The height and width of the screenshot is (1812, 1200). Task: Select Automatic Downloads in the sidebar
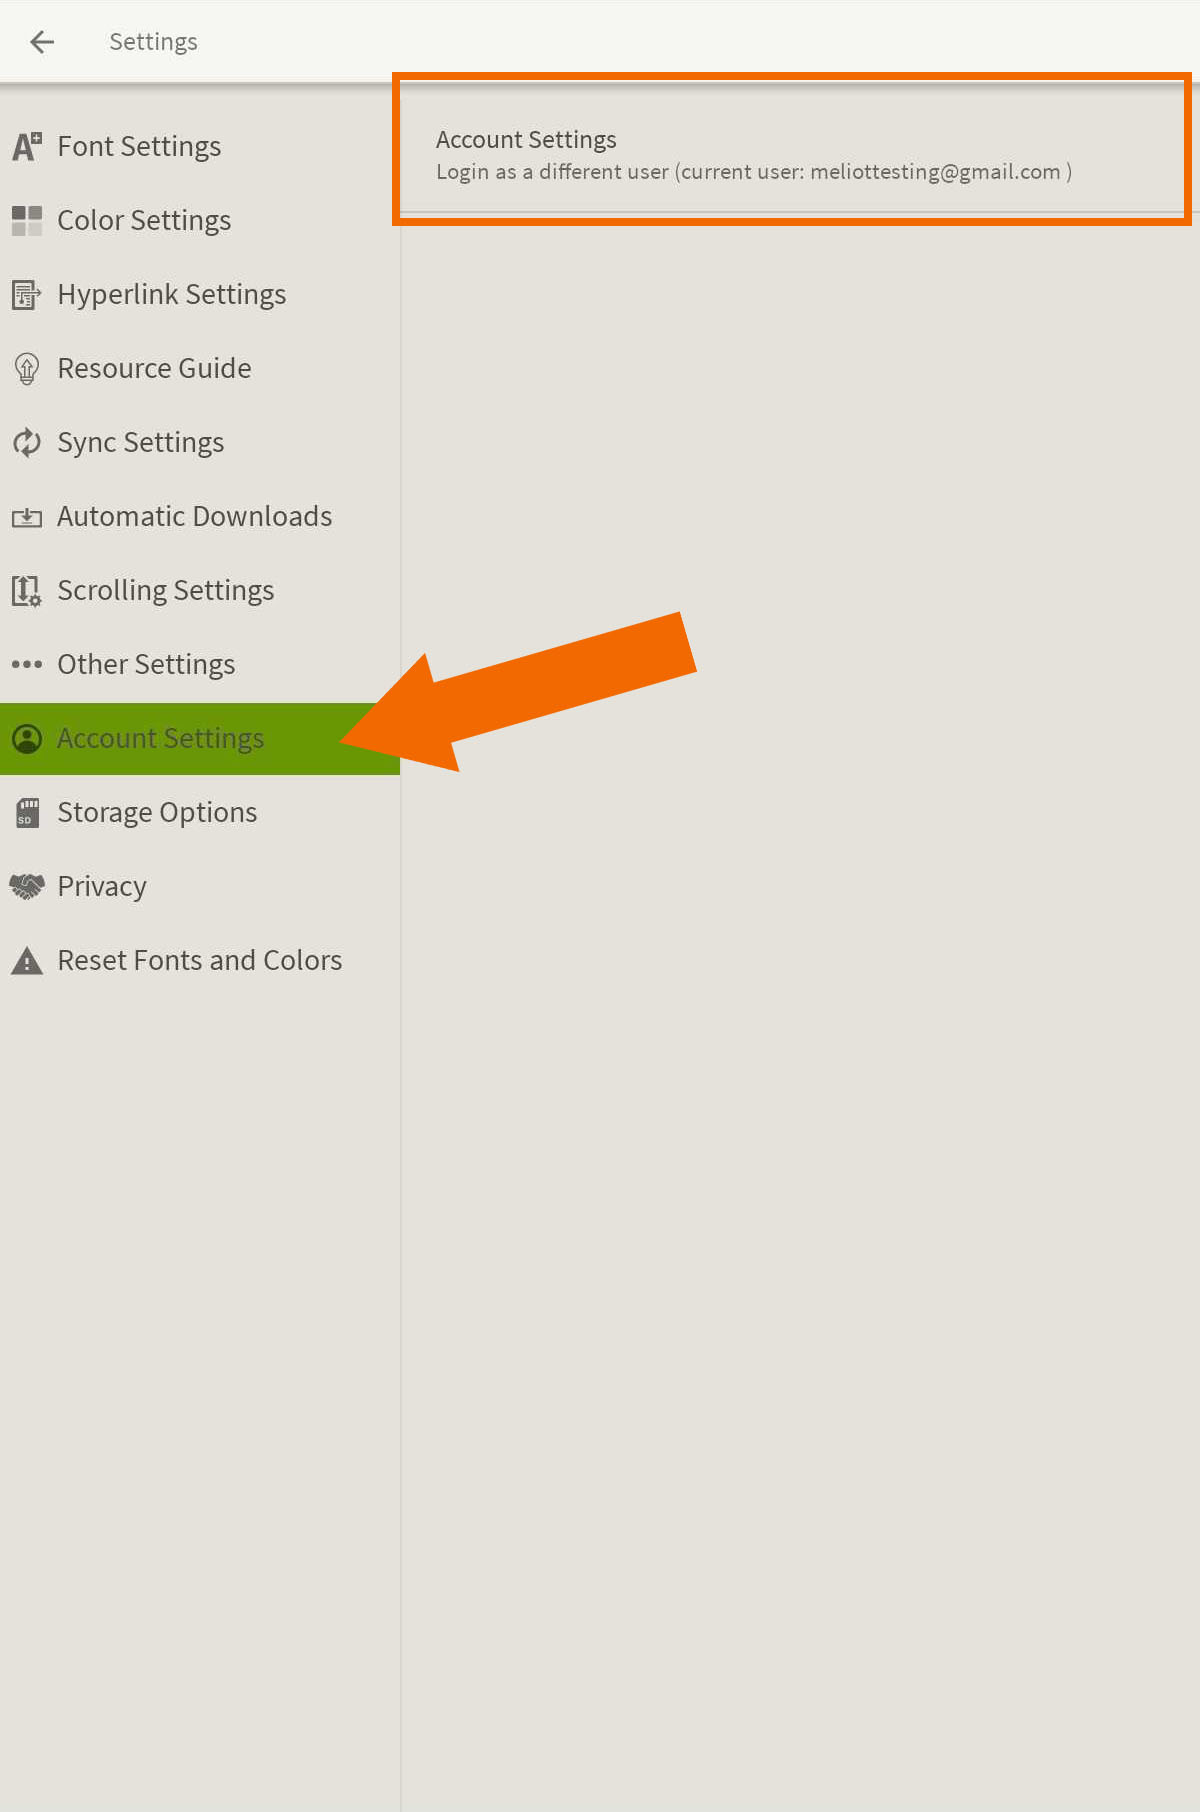(194, 517)
